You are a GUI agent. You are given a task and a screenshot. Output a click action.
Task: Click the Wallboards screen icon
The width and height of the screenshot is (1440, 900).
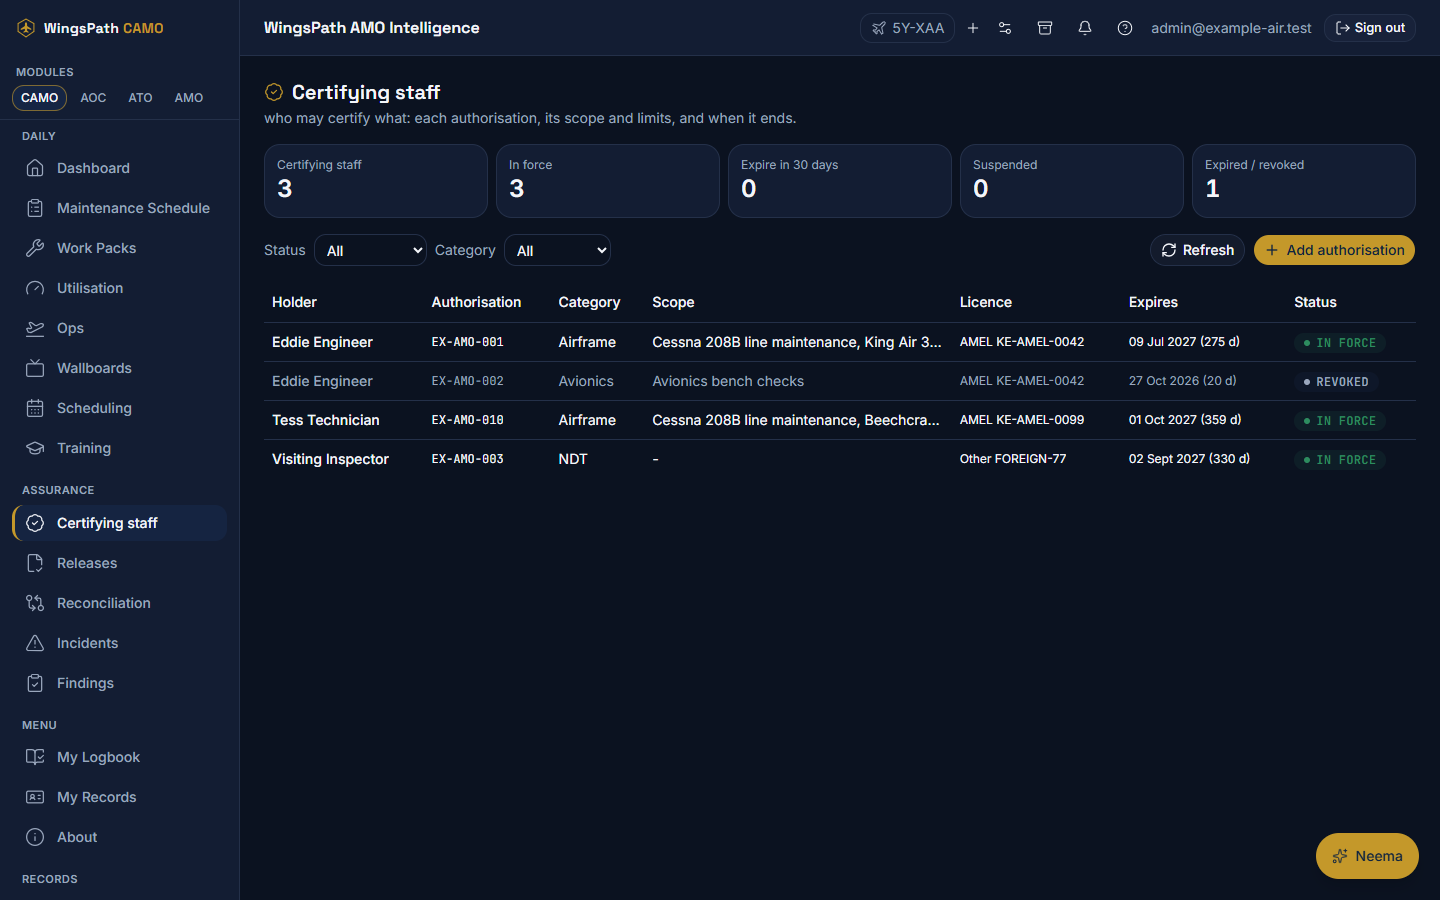coord(35,368)
